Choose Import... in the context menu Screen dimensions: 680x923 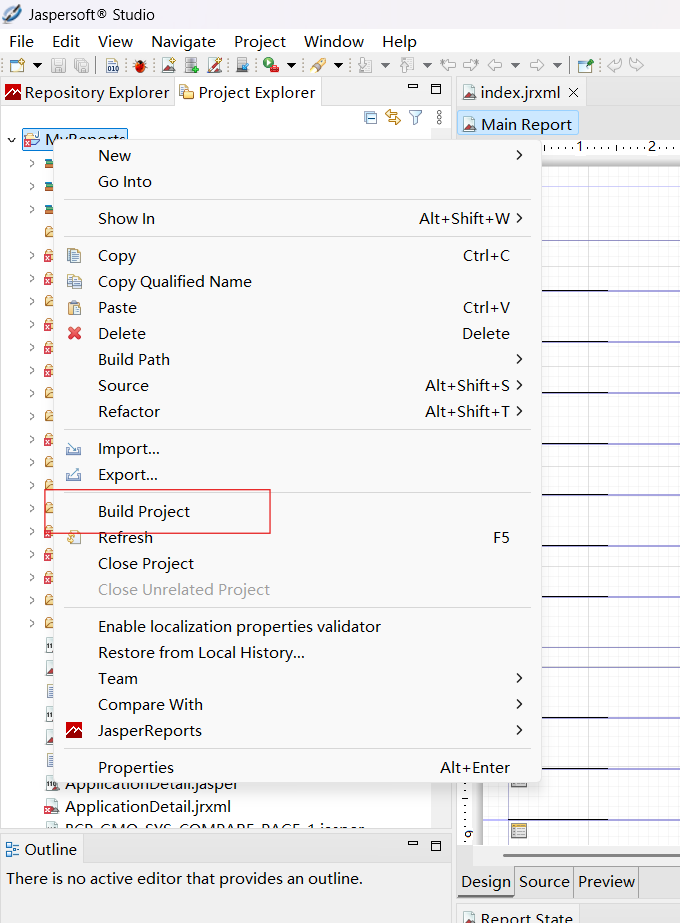(297, 449)
